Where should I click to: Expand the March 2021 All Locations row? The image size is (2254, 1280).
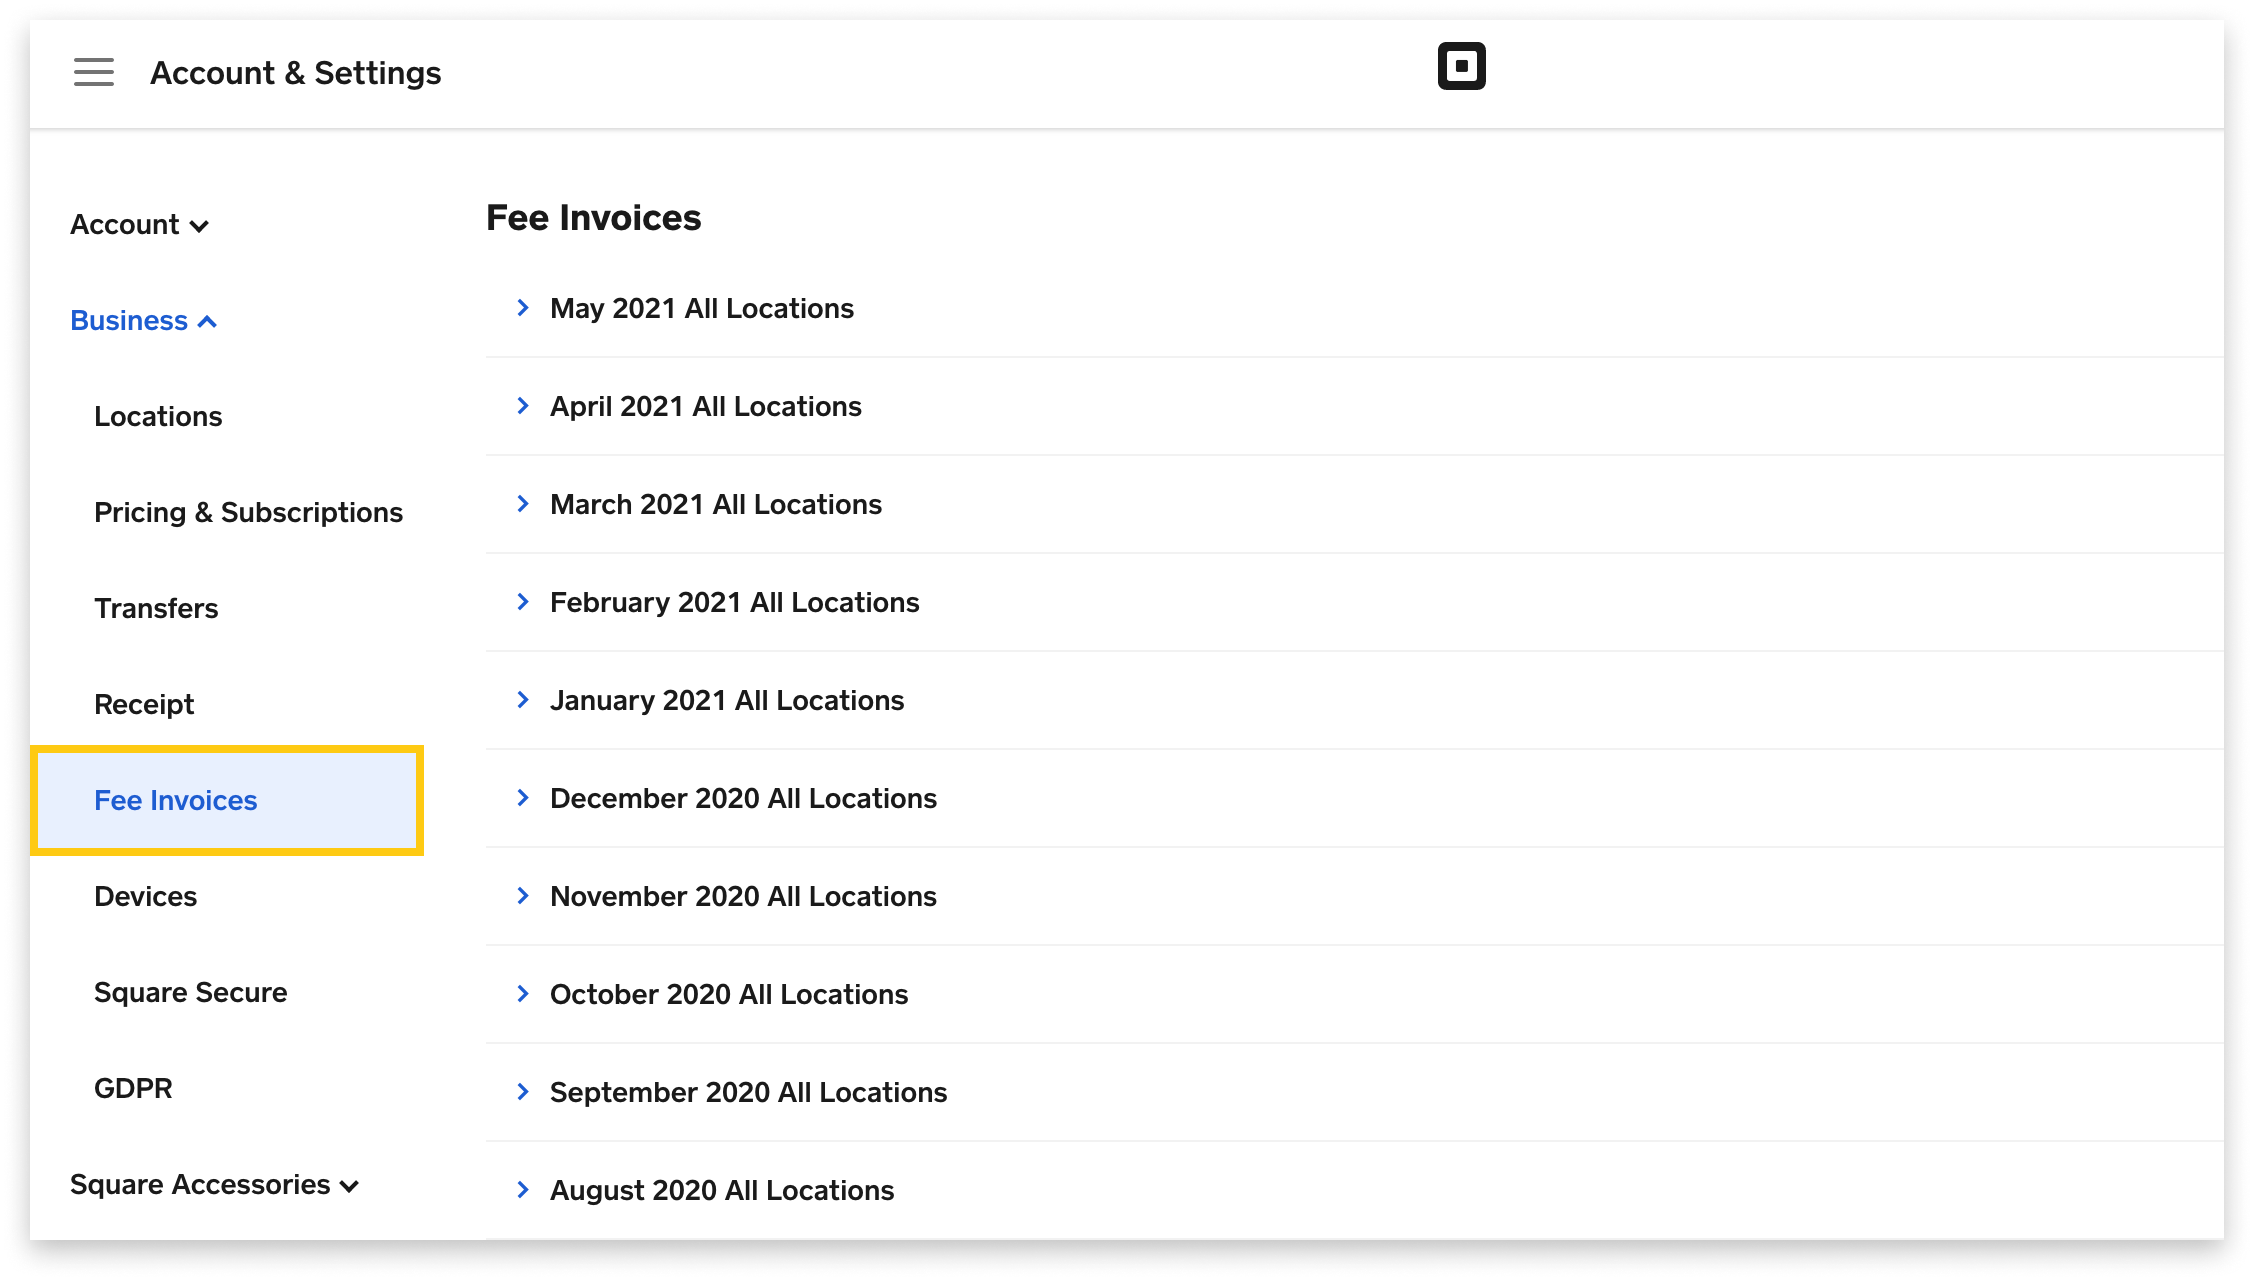coord(1354,504)
